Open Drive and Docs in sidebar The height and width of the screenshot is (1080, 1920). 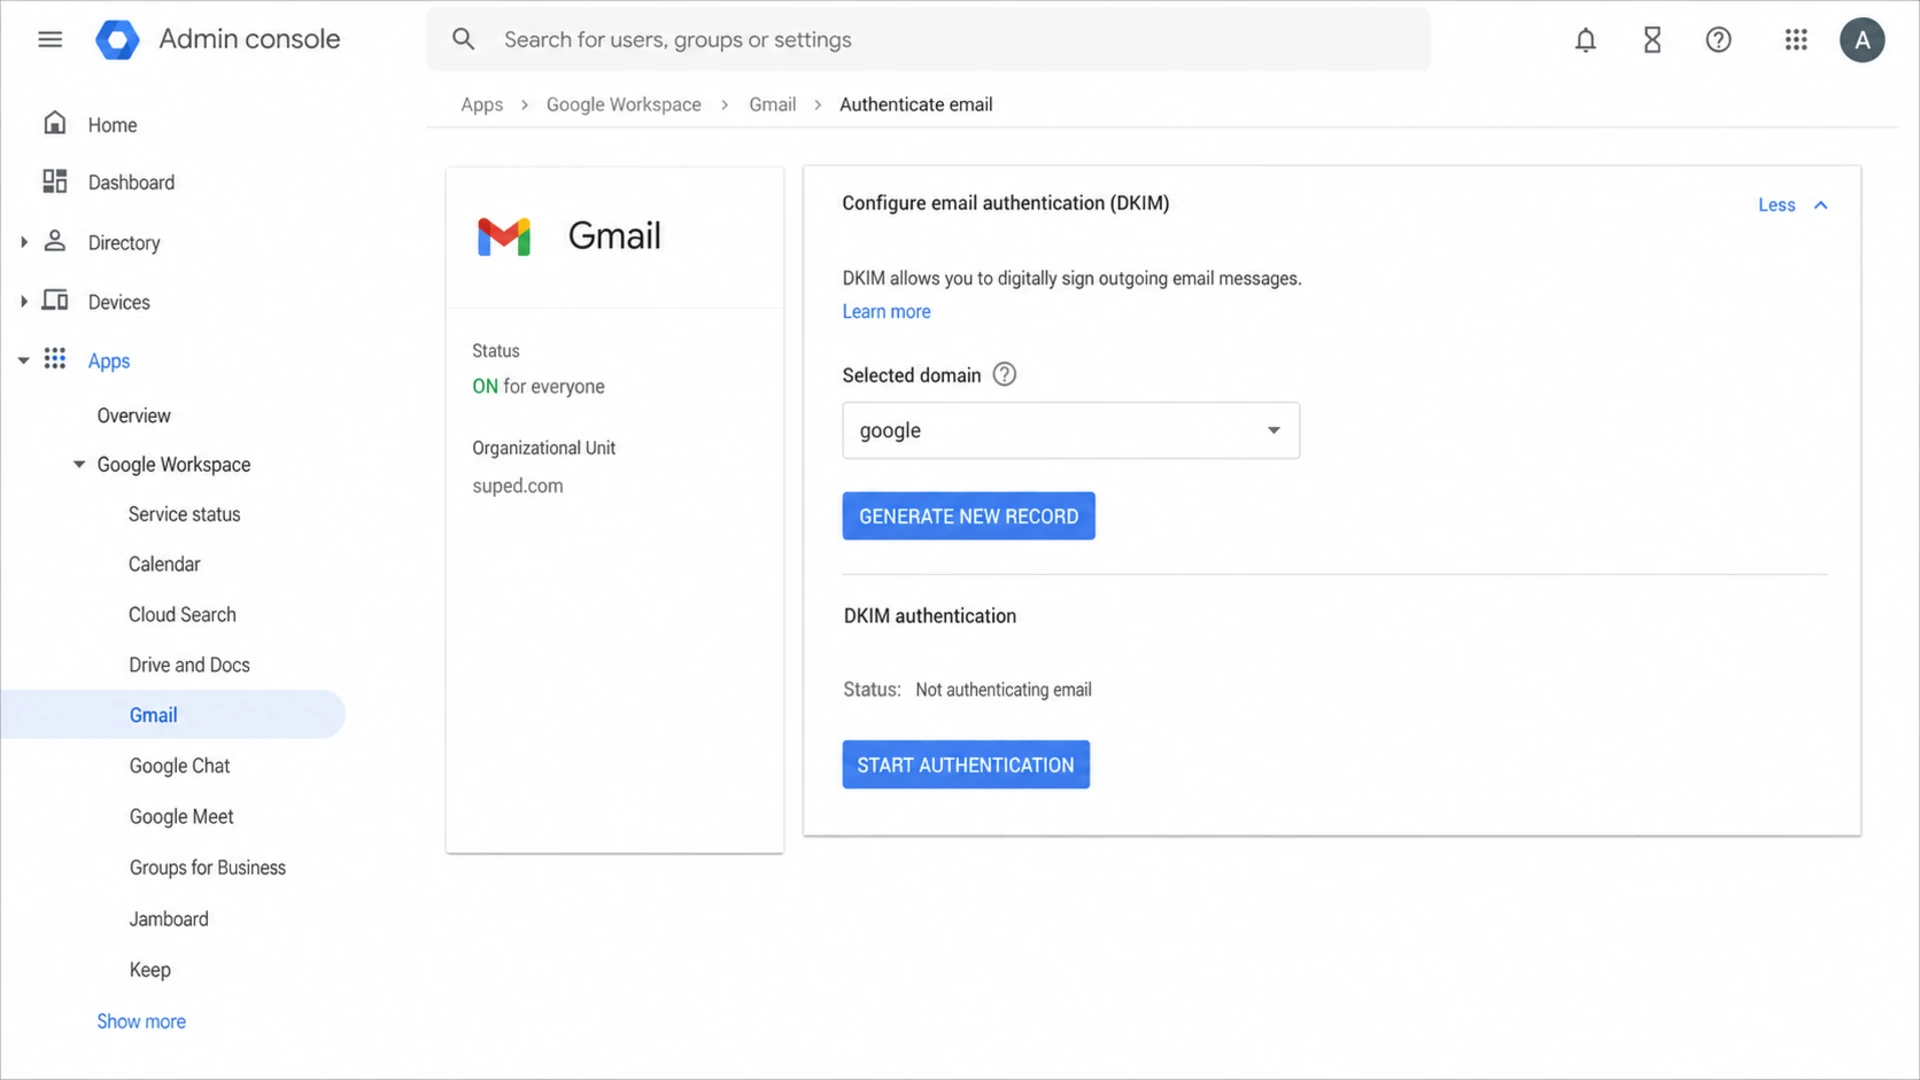[x=189, y=665]
